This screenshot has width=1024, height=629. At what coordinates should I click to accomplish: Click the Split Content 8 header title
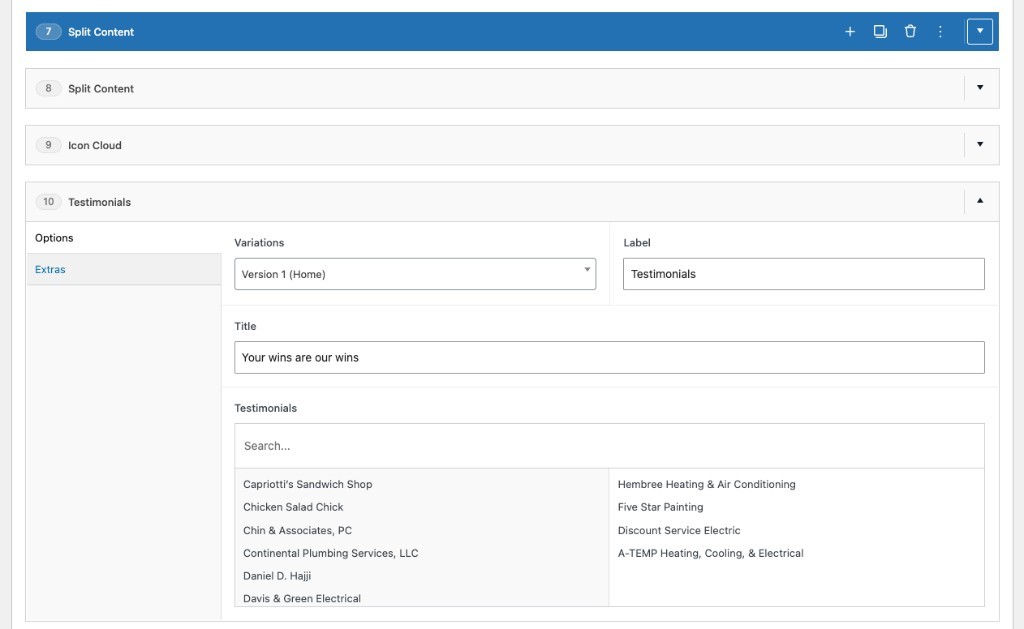tap(101, 89)
